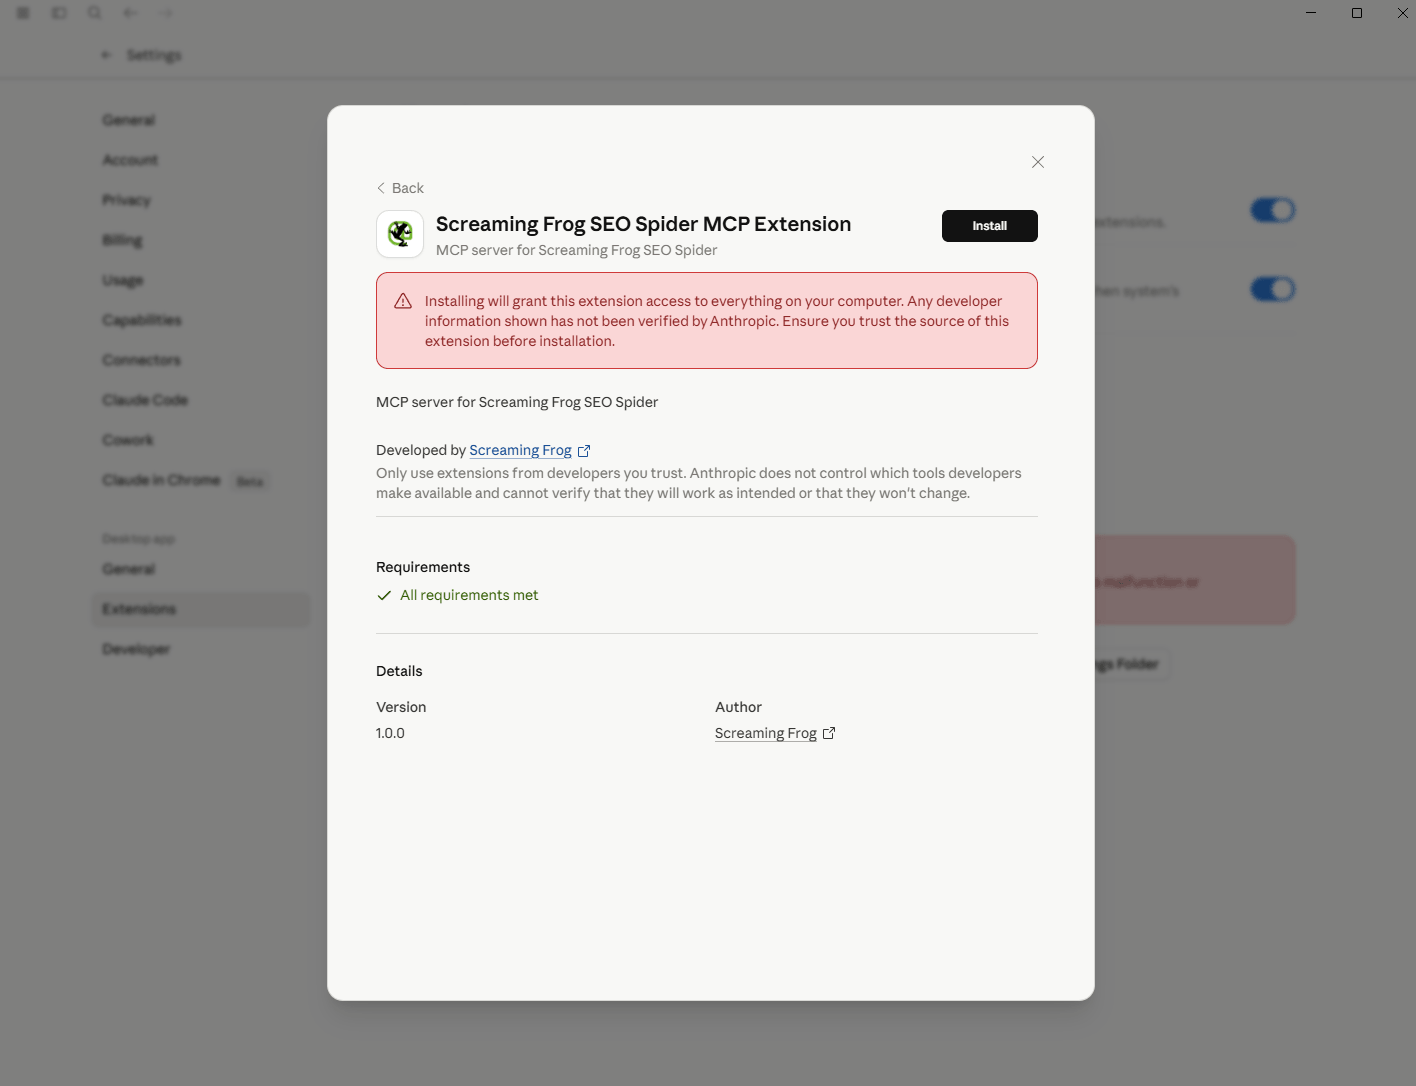Open the Usage settings page

(x=123, y=280)
